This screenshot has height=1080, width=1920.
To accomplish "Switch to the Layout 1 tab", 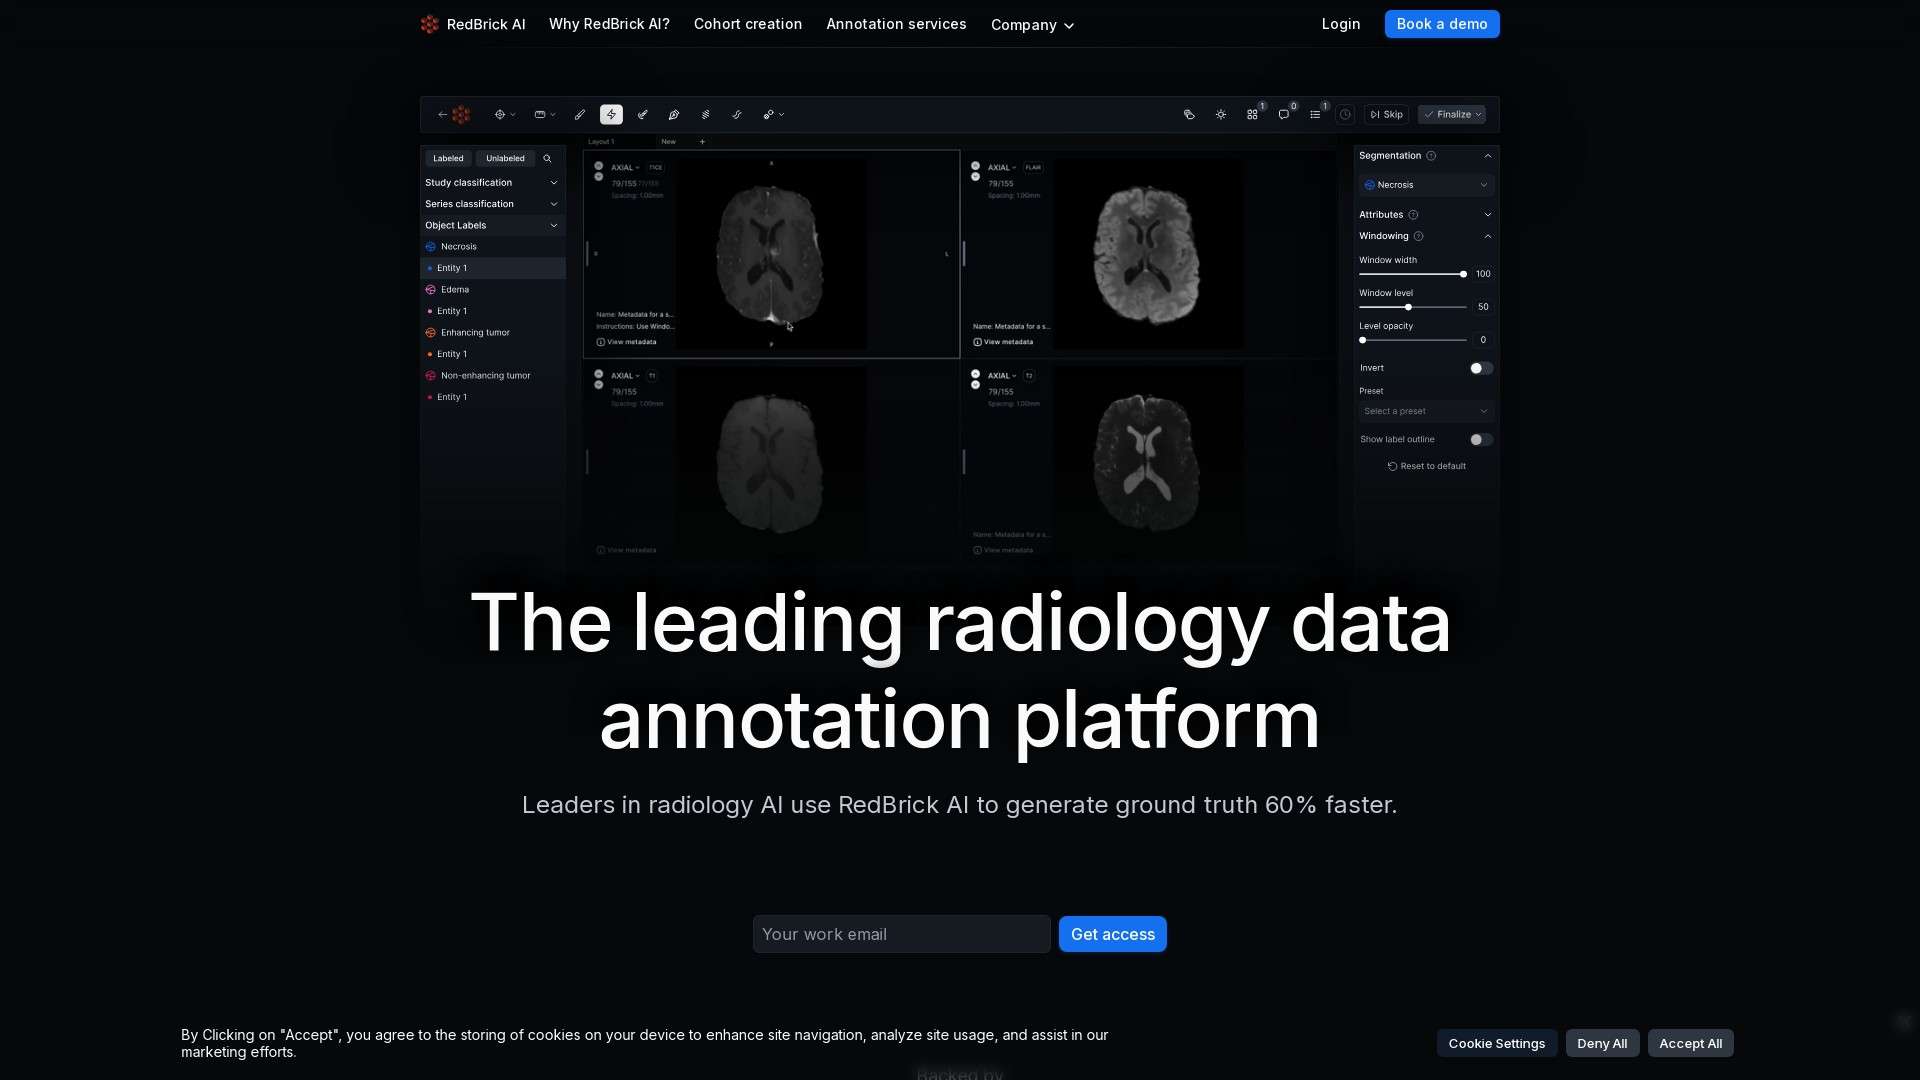I will (601, 142).
